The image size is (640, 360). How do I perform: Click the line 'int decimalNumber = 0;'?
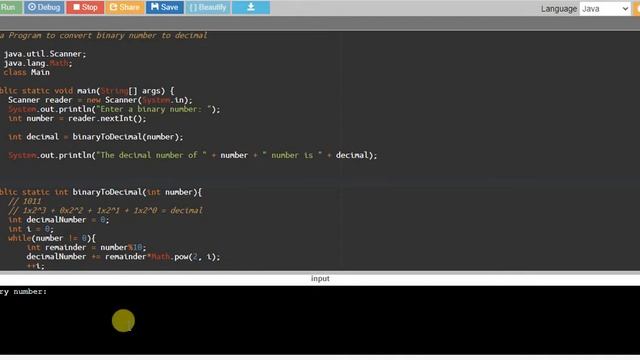click(59, 220)
